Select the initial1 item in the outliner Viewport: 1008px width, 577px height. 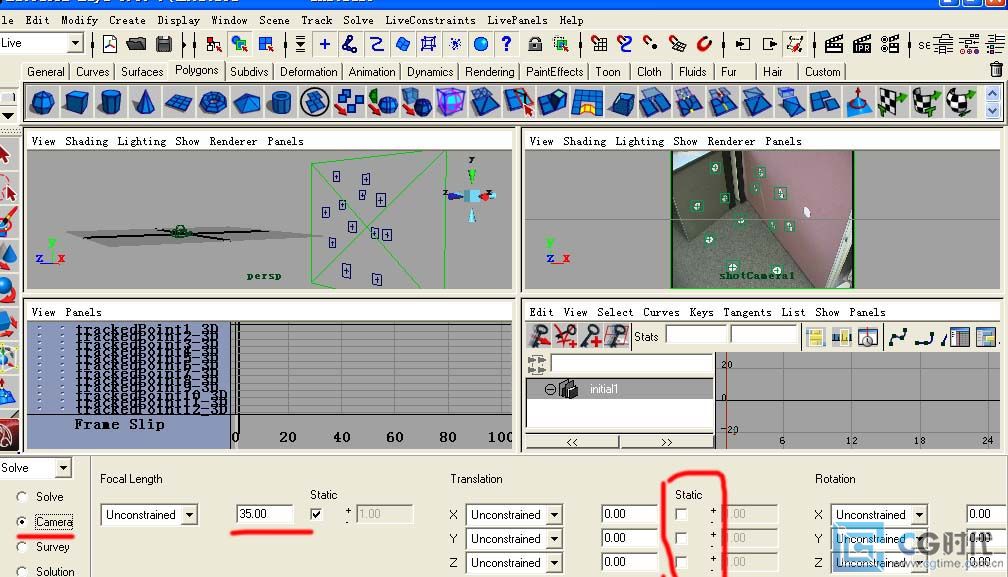[x=620, y=389]
